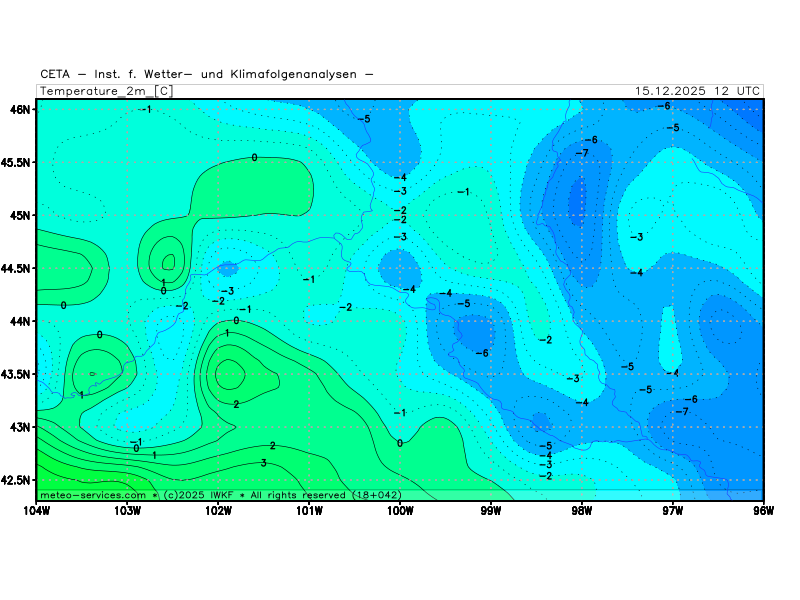Click the 96W longitude axis label
The width and height of the screenshot is (800, 600).
click(x=763, y=511)
